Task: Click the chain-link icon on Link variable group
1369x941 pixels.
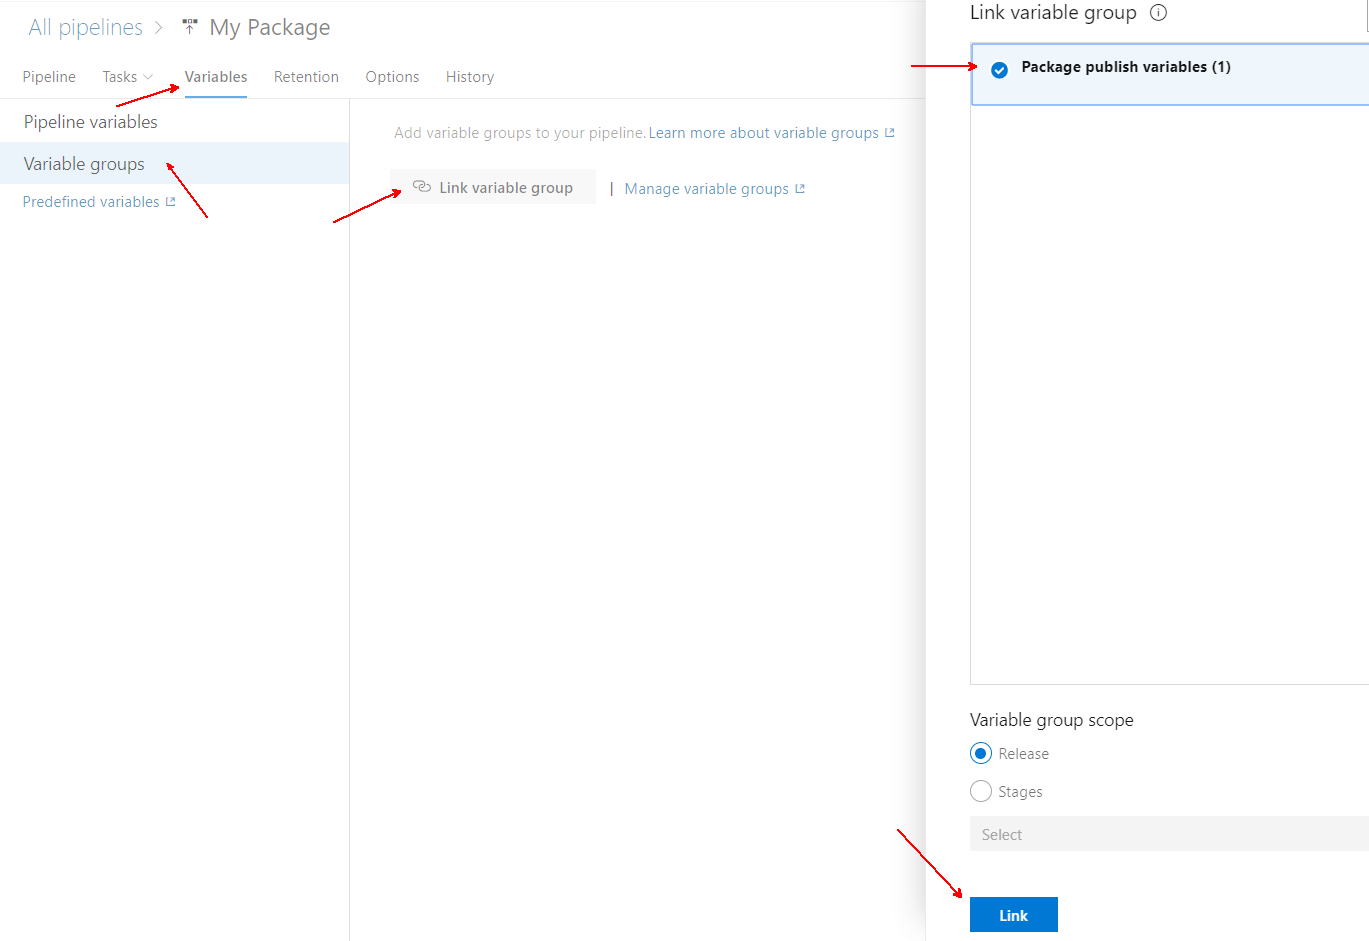Action: [x=422, y=186]
